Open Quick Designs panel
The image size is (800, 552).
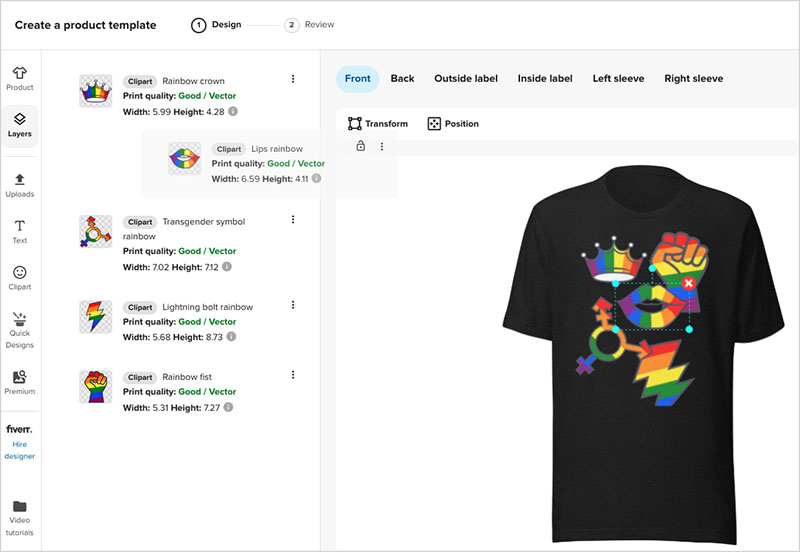(19, 330)
